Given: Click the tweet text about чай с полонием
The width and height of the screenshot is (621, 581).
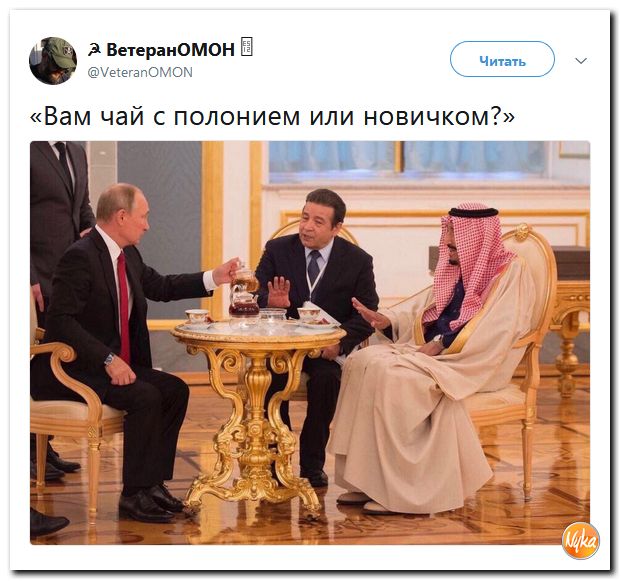Looking at the screenshot, I should point(272,117).
